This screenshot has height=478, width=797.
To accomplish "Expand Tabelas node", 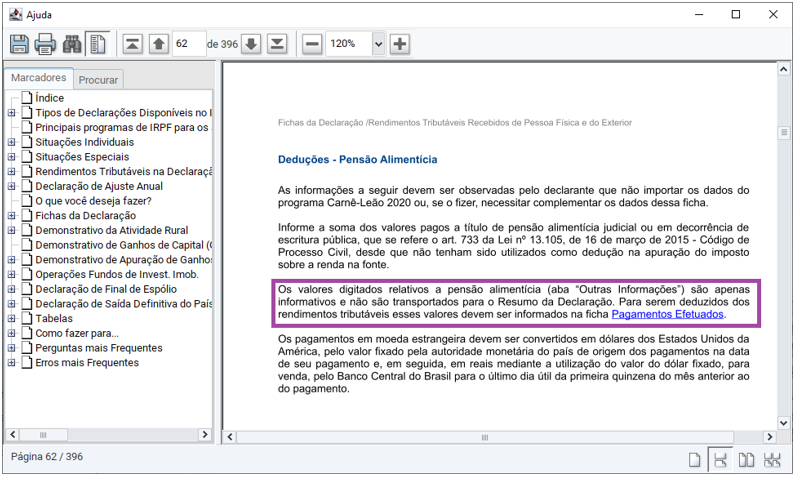I will click(x=12, y=319).
